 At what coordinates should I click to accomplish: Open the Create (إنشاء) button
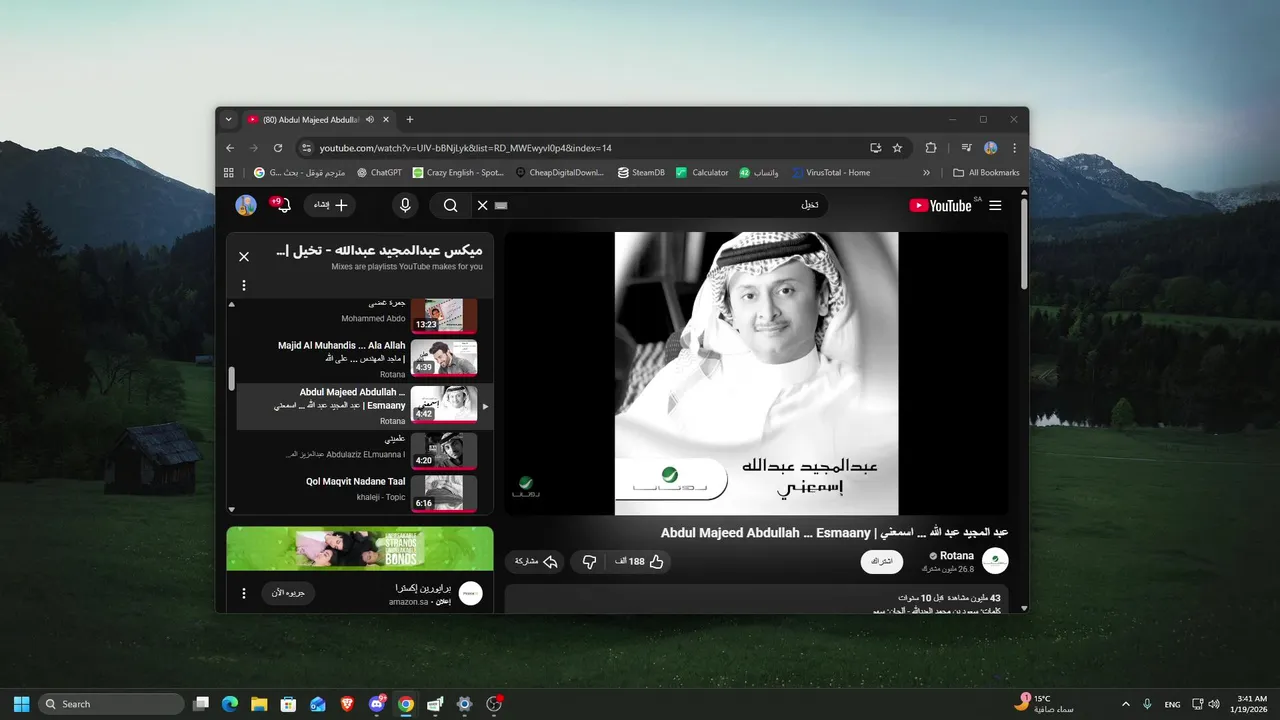click(331, 205)
